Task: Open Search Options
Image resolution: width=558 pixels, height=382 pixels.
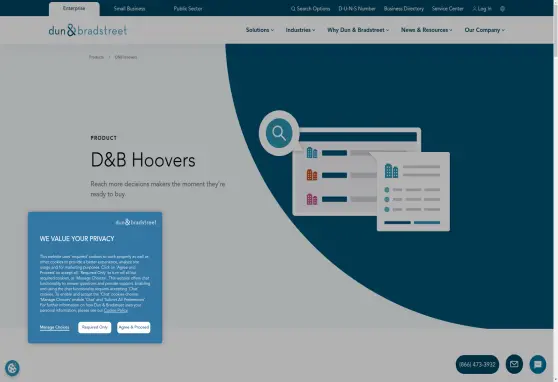Action: tap(311, 9)
